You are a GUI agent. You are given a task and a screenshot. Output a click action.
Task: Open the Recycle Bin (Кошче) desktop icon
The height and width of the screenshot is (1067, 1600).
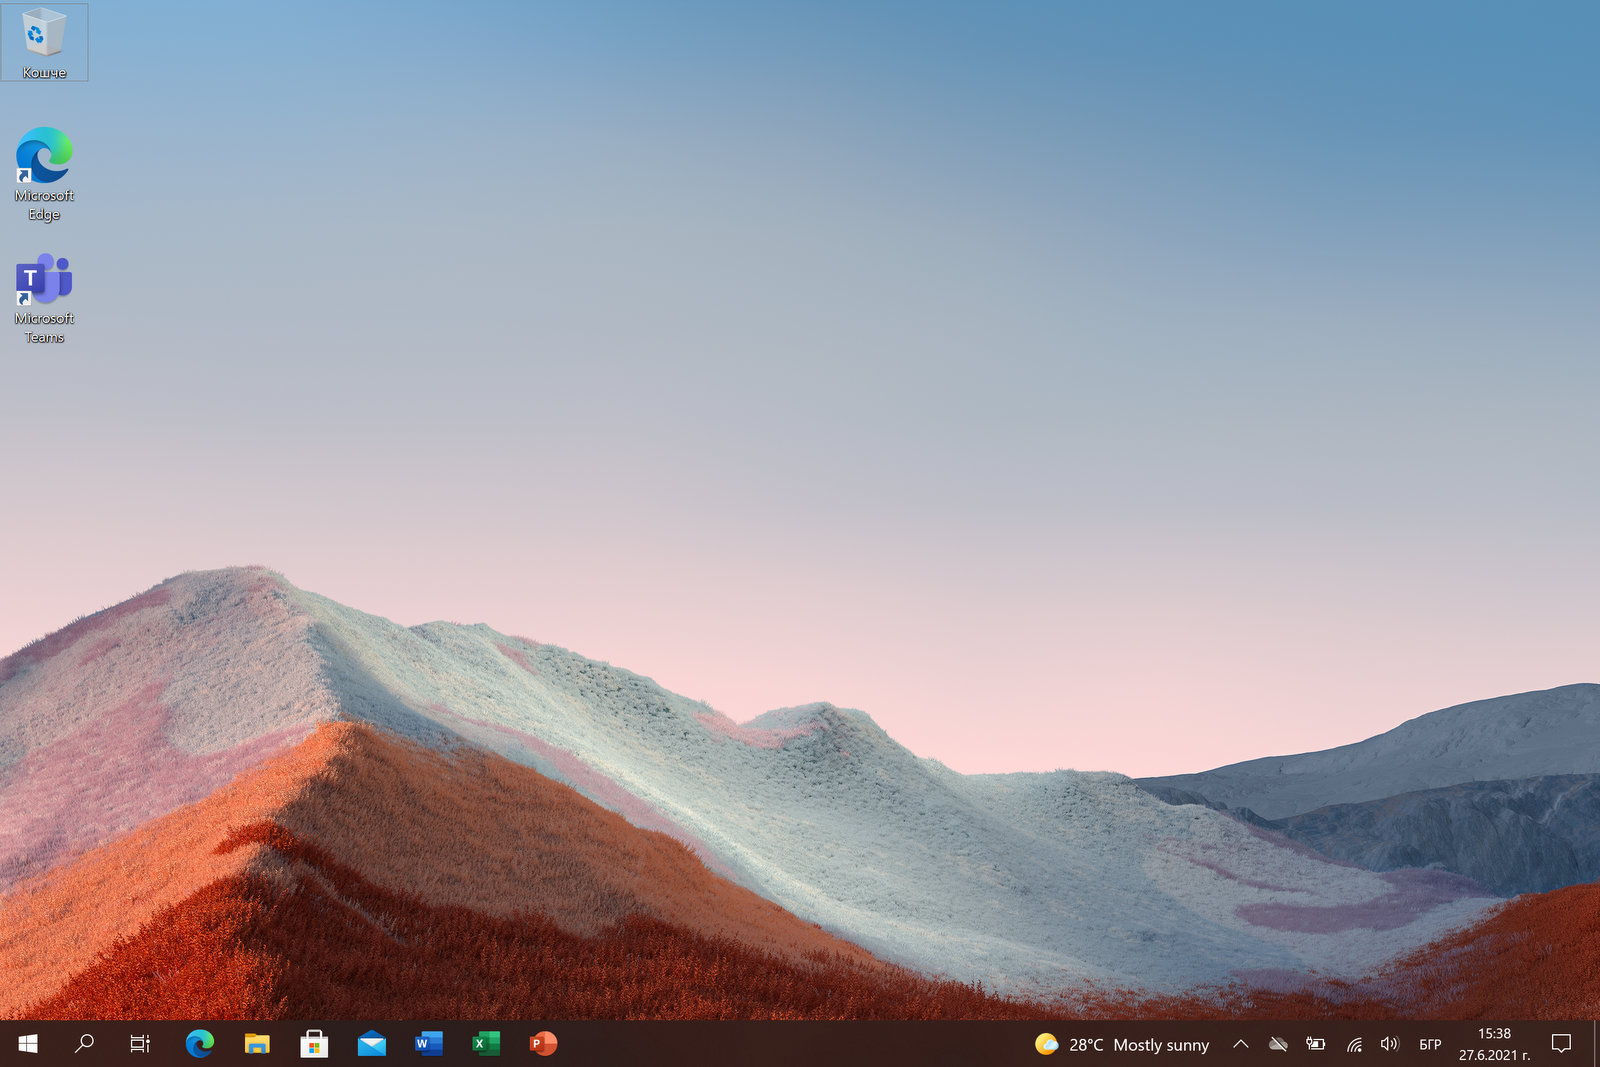[44, 42]
